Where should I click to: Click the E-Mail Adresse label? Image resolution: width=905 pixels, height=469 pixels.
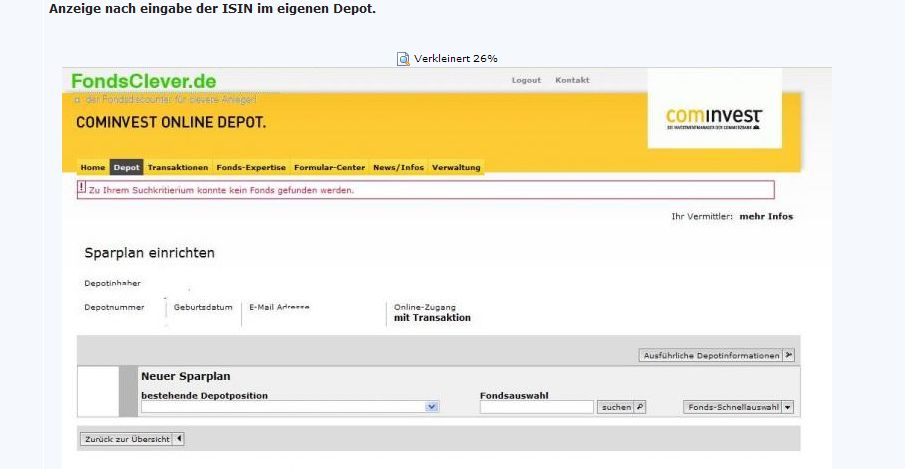279,307
